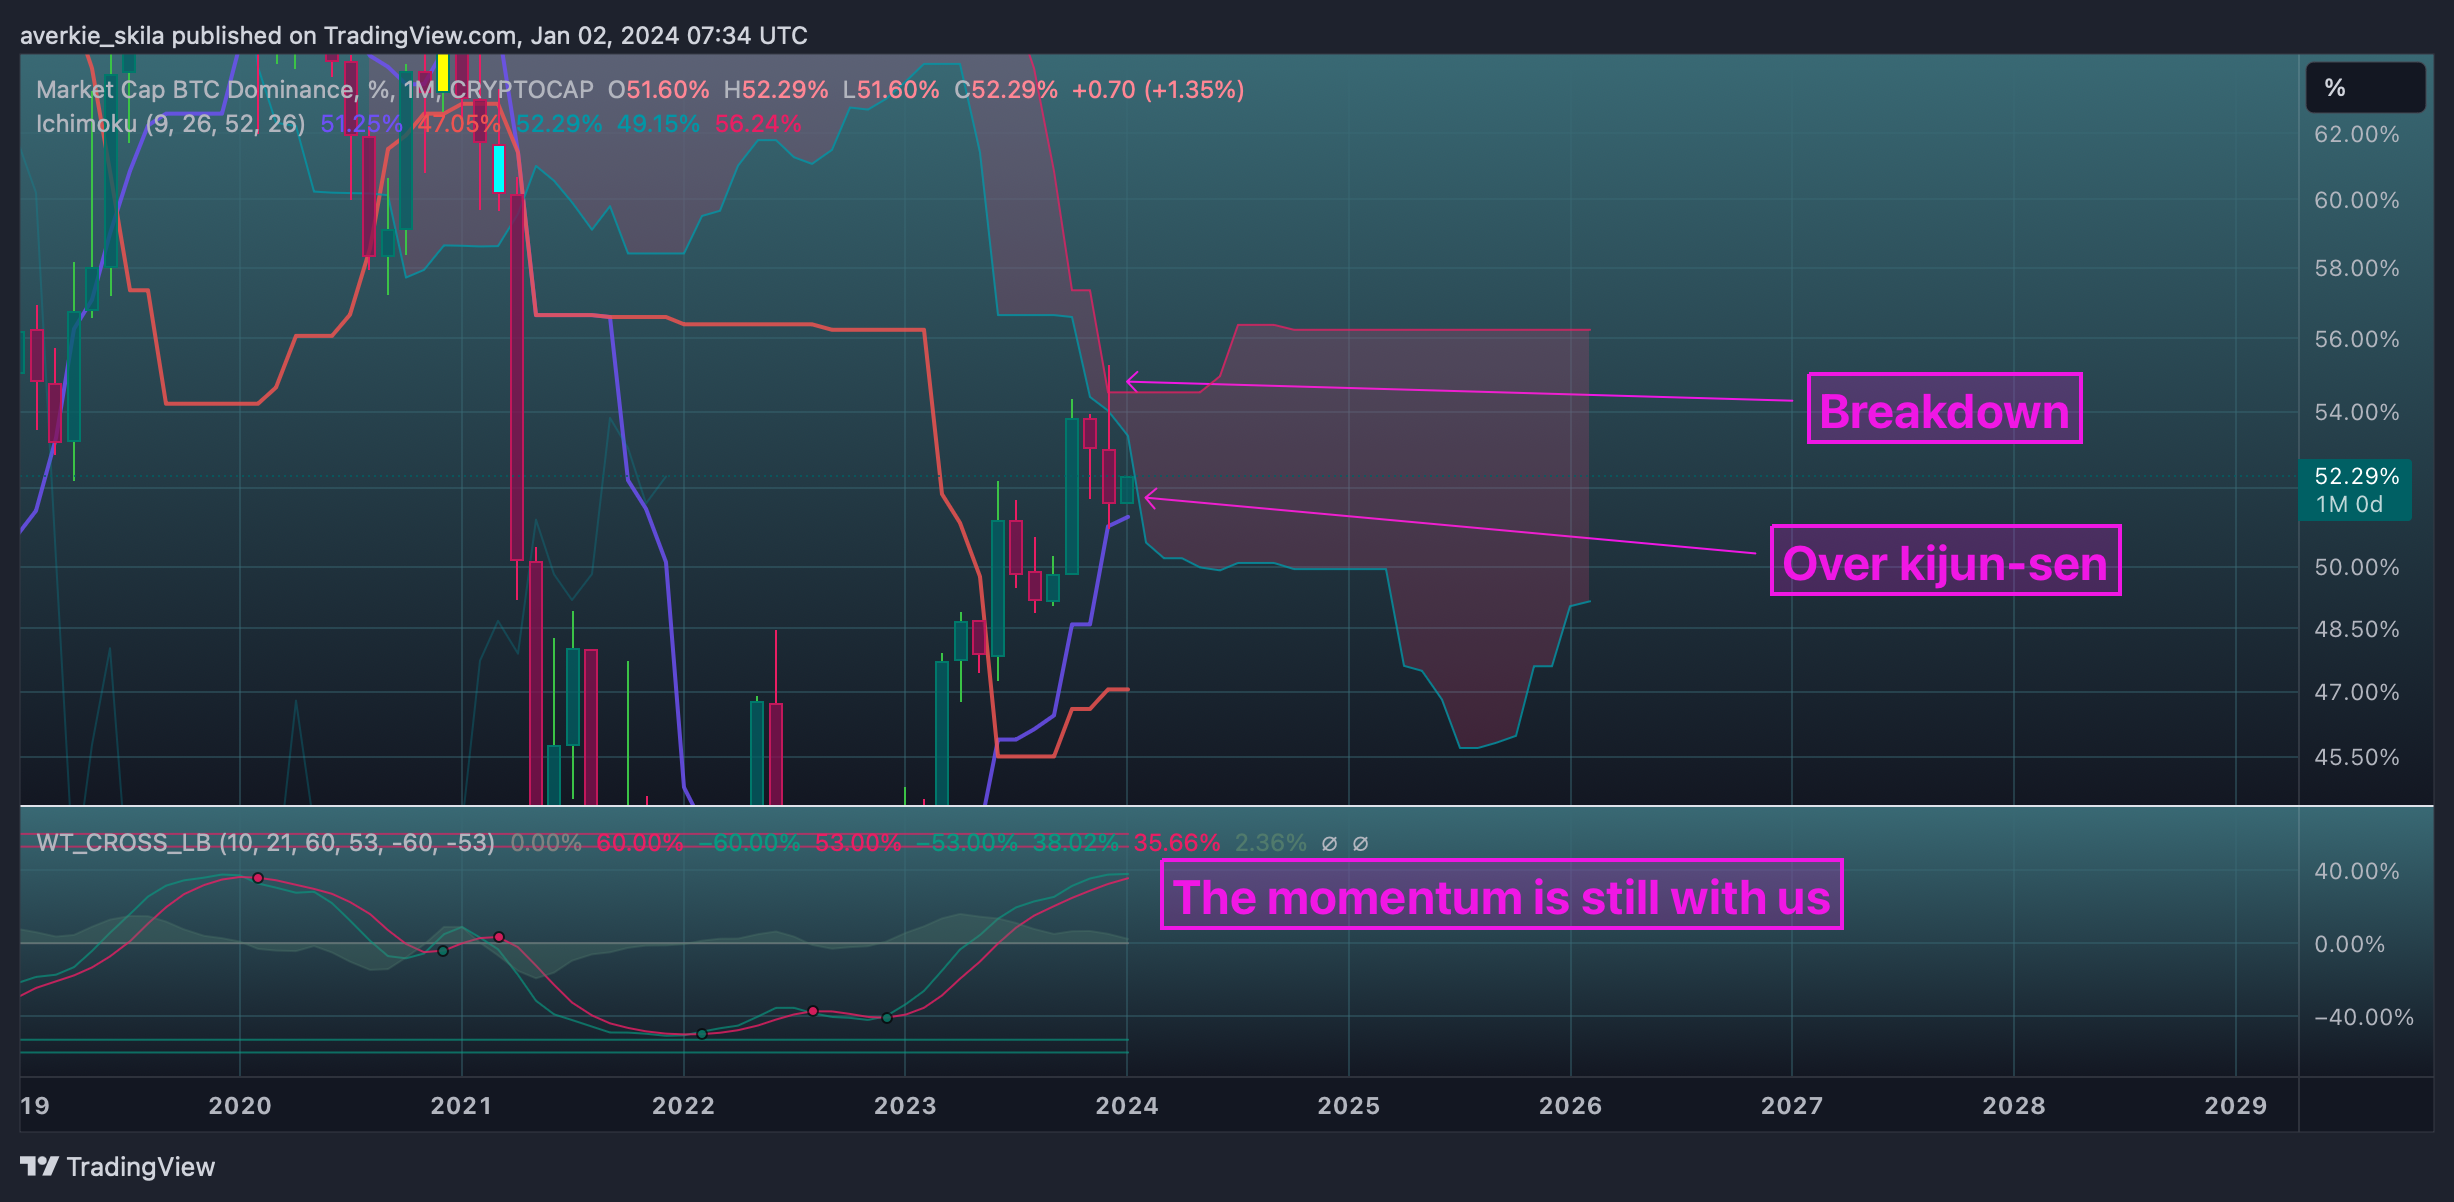Screen dimensions: 2454x1202
Task: Click the 54.00% price axis label
Action: (x=2356, y=412)
